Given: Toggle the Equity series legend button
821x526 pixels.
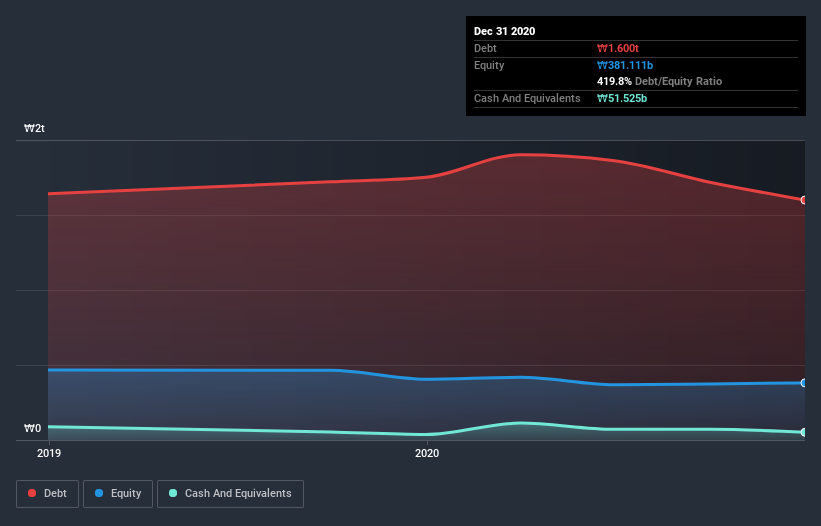Looking at the screenshot, I should coord(118,494).
